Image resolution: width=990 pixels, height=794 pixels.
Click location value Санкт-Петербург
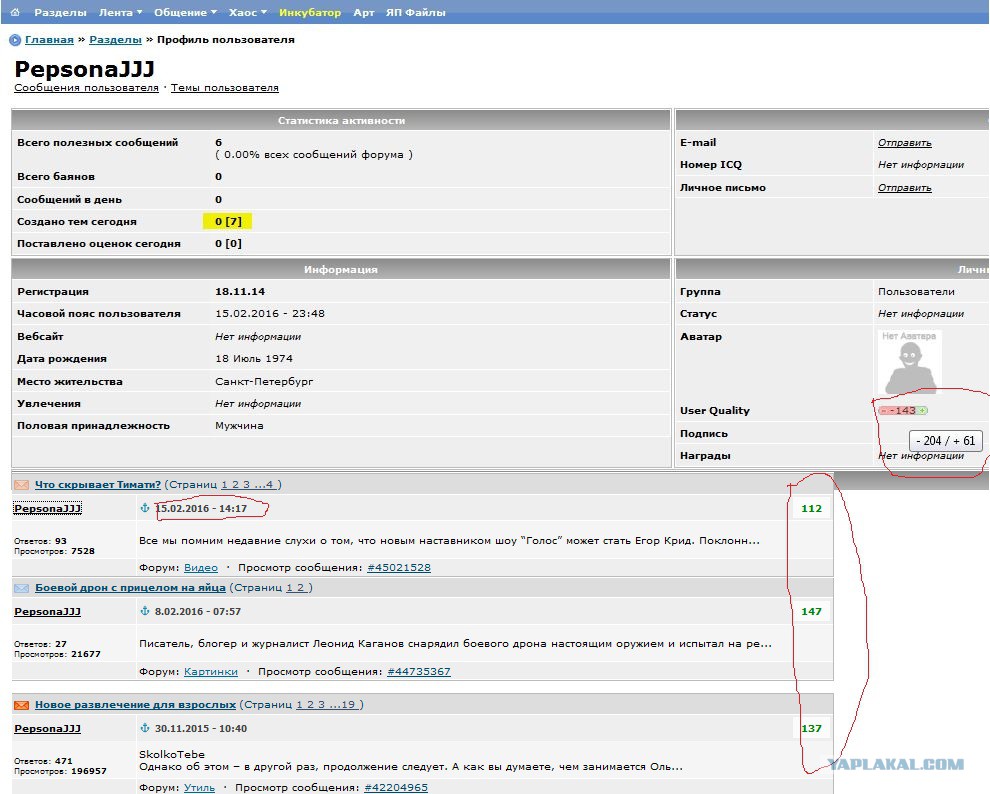[x=264, y=382]
